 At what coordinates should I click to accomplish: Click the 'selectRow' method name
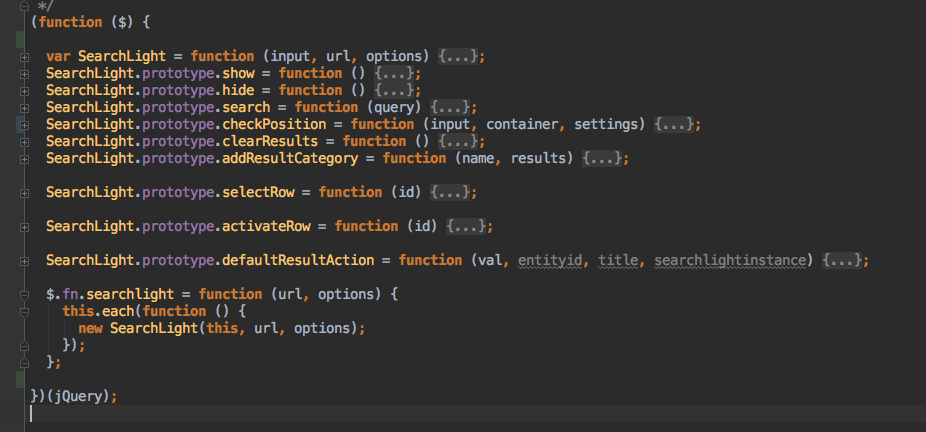(x=258, y=192)
